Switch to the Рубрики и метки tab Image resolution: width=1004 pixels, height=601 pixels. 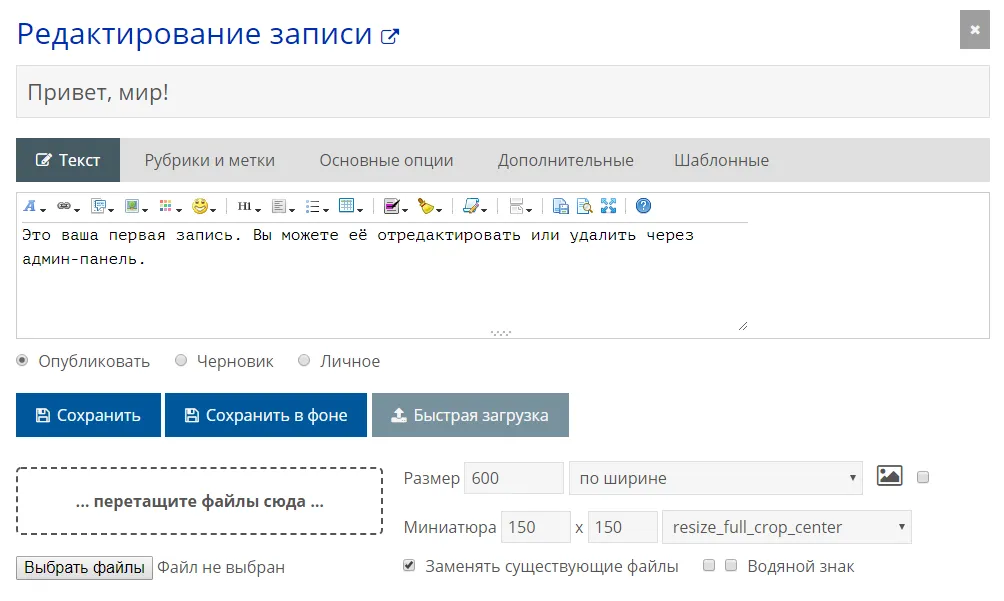(x=209, y=160)
